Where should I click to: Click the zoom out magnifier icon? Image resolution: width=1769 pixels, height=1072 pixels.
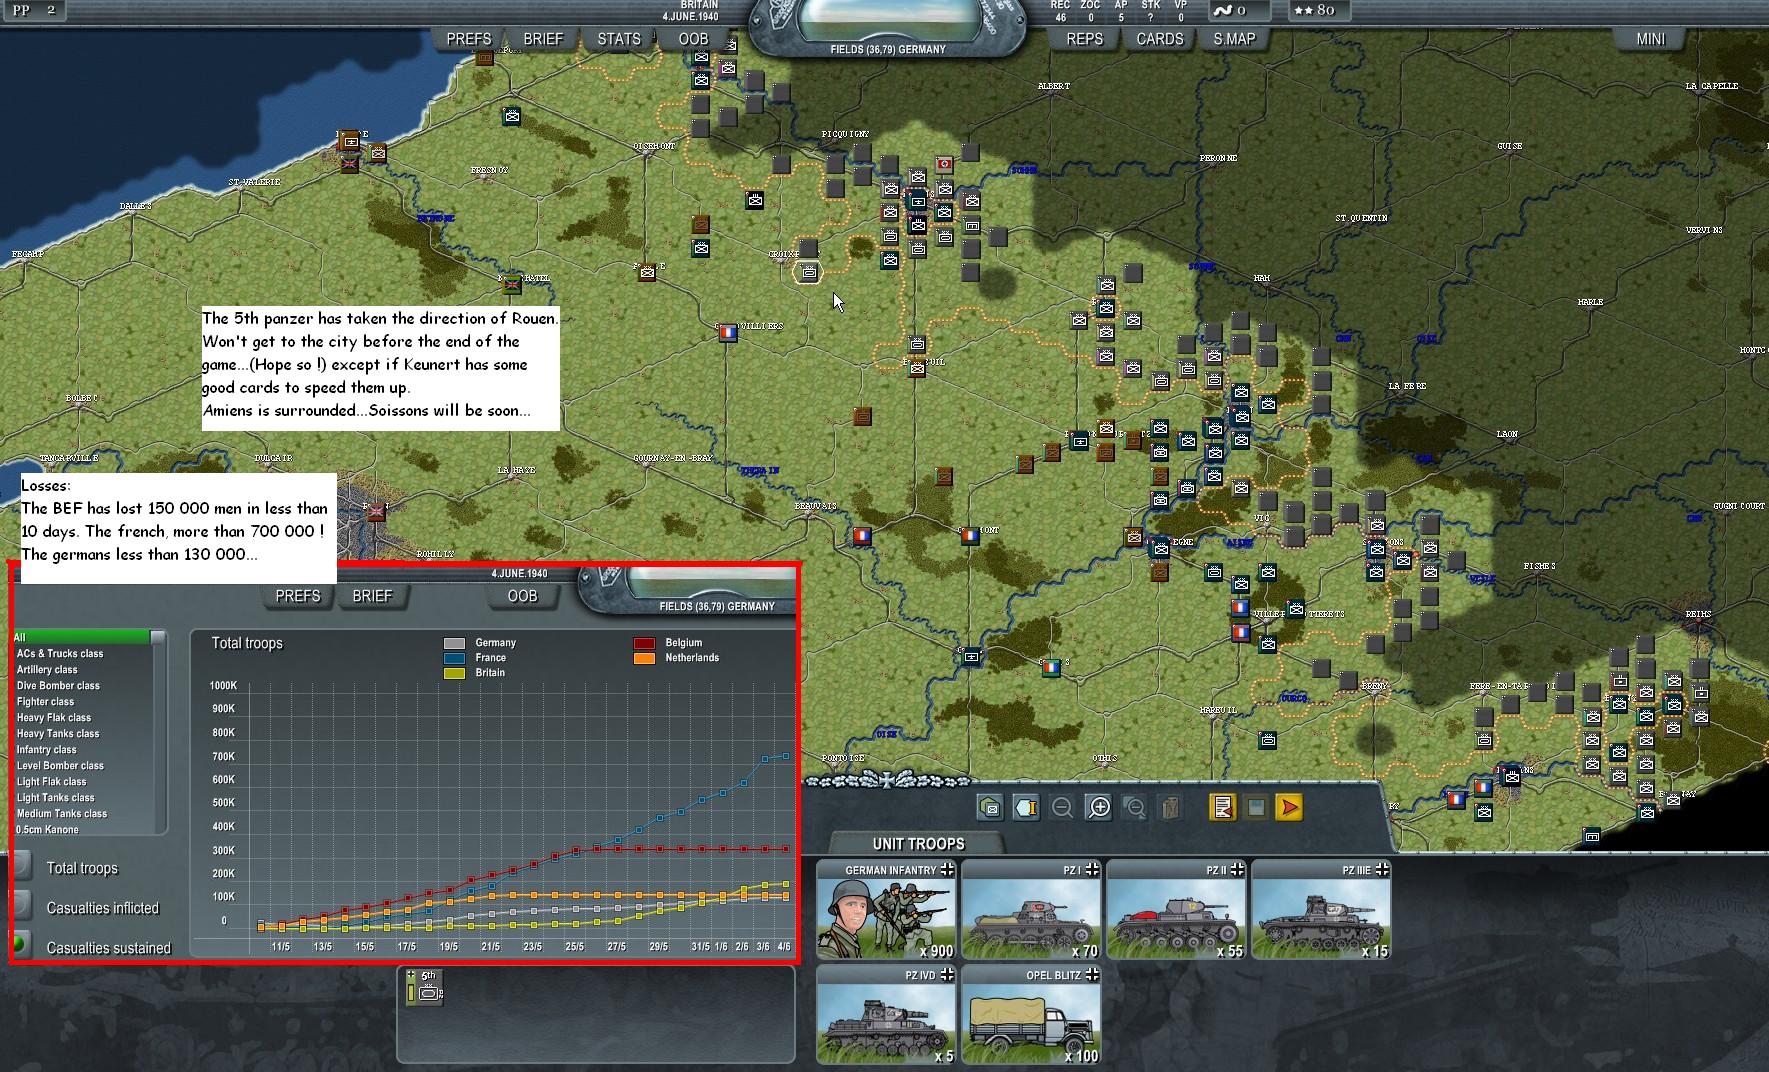coord(1062,807)
